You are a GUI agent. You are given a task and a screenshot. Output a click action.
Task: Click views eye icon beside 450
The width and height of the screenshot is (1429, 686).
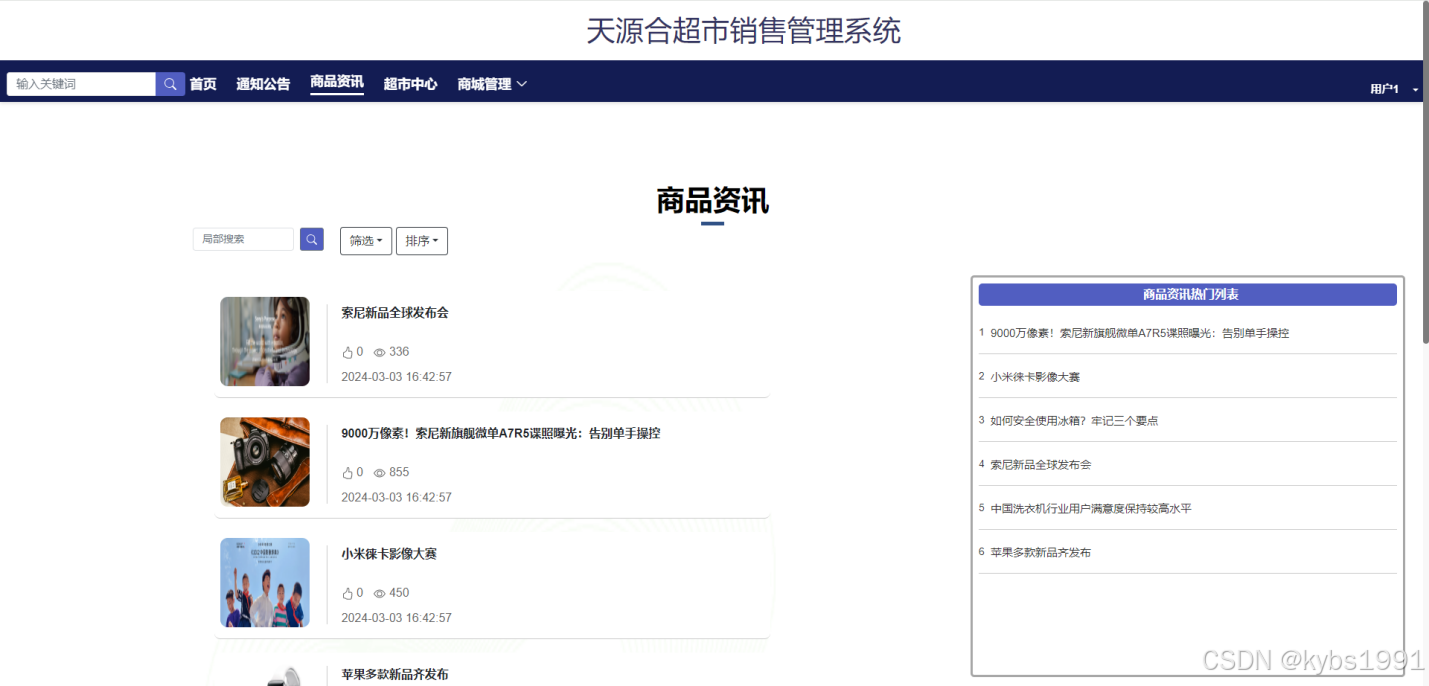(379, 593)
